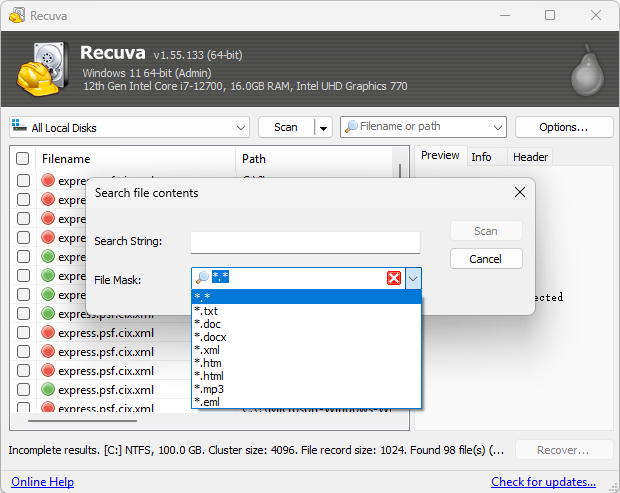The image size is (620, 493).
Task: Select *.txt from the File Mask list
Action: [x=306, y=311]
